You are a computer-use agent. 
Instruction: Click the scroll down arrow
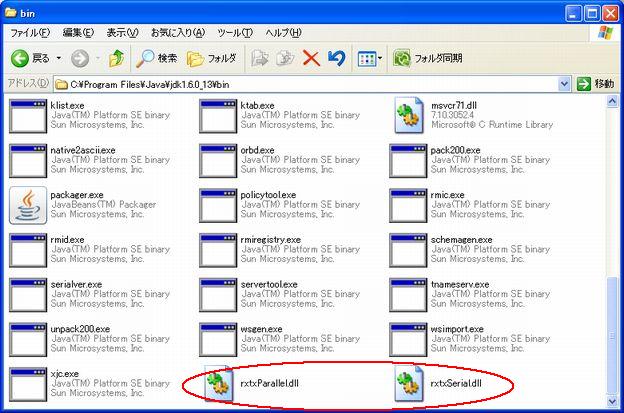[612, 401]
